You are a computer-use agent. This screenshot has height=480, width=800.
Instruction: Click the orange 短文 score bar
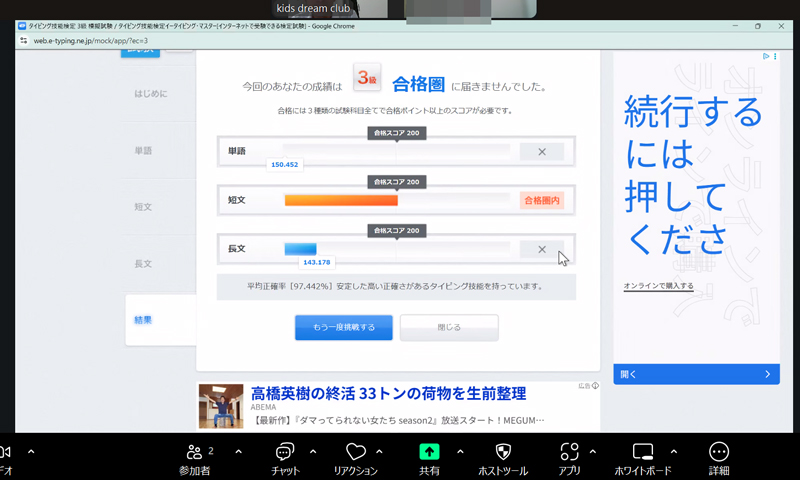point(340,201)
